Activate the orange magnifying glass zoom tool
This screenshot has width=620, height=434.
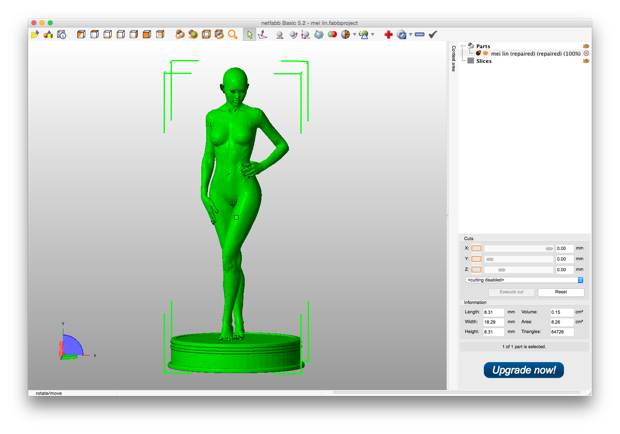(x=232, y=35)
